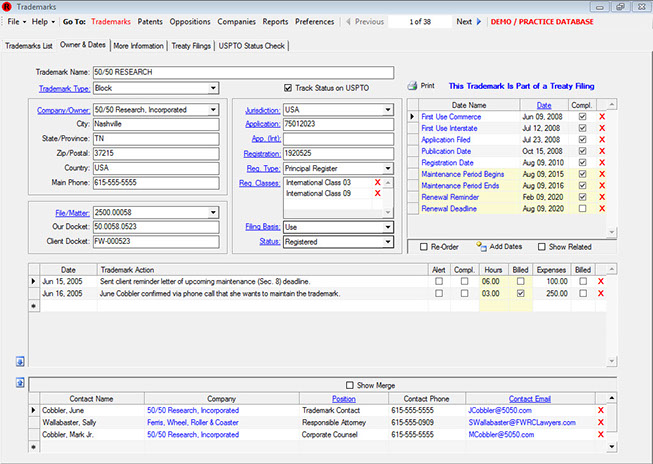Viewport: 653px width, 464px height.
Task: Go to next record arrow
Action: click(478, 20)
